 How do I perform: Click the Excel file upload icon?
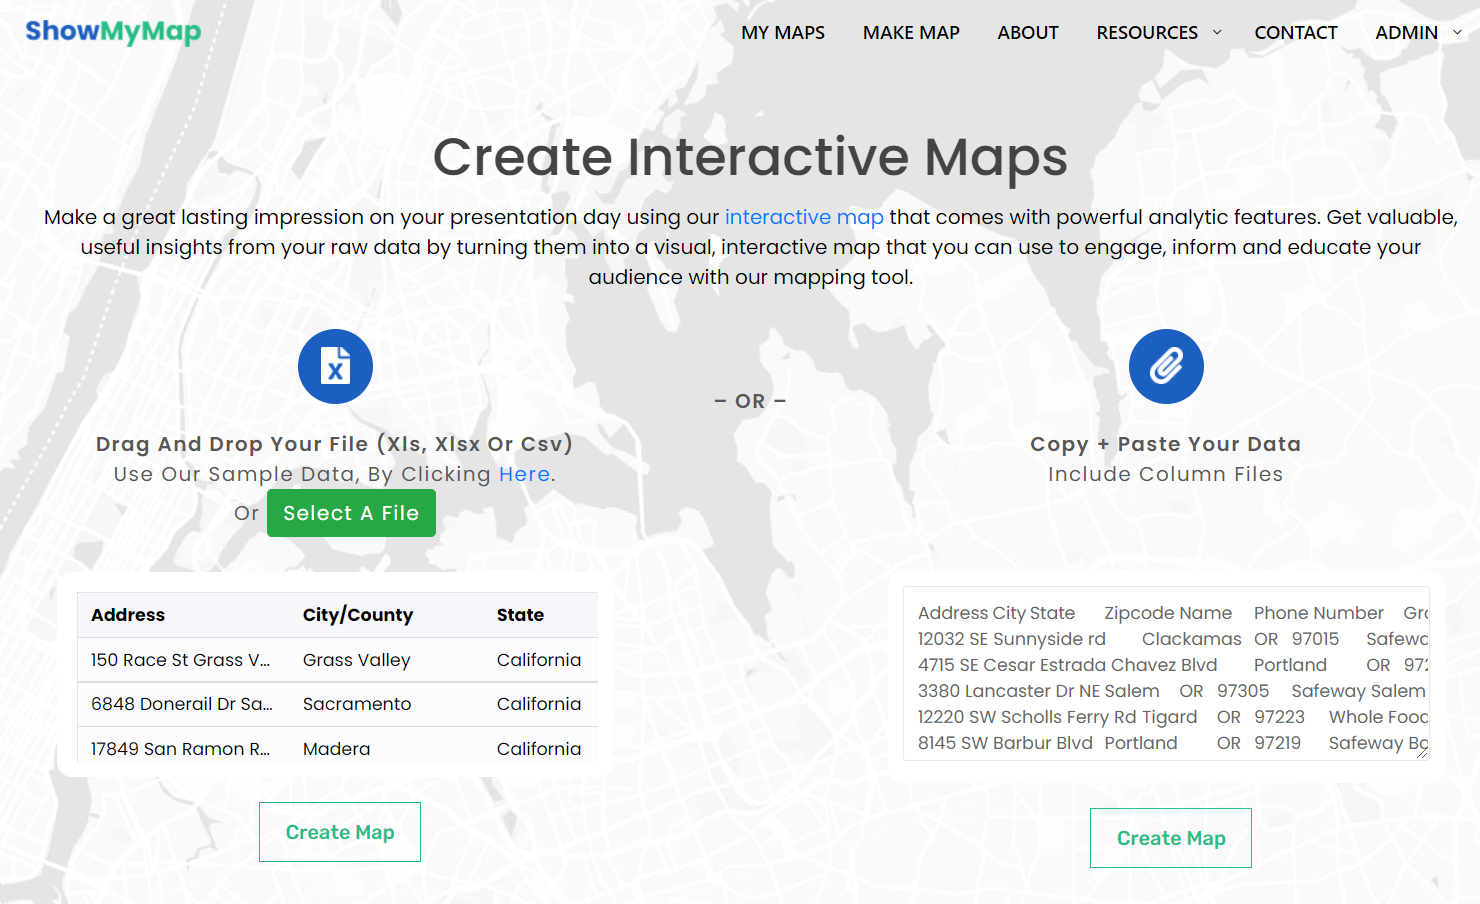click(x=335, y=367)
